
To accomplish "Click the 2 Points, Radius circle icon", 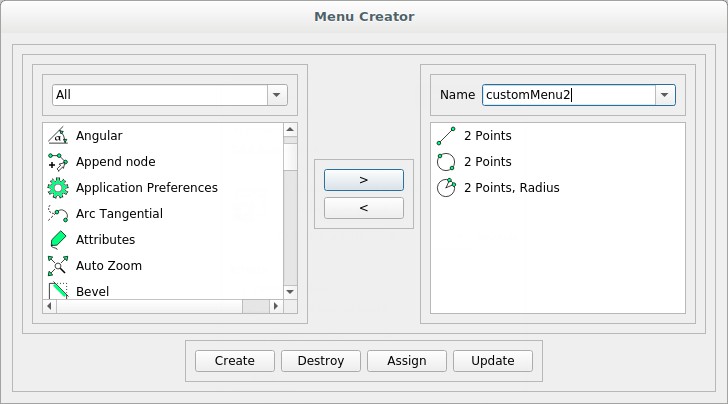I will click(446, 188).
